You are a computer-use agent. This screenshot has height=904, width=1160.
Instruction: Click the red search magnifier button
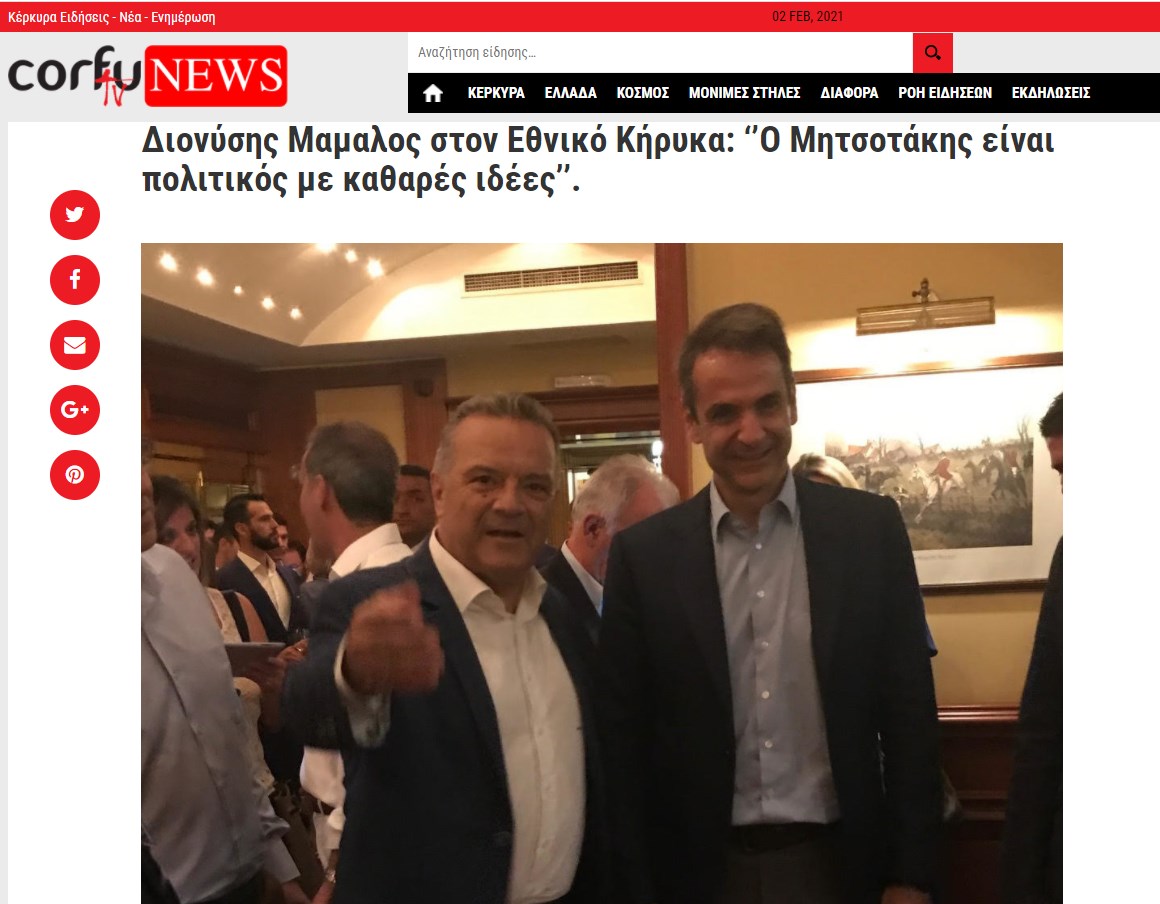(932, 53)
